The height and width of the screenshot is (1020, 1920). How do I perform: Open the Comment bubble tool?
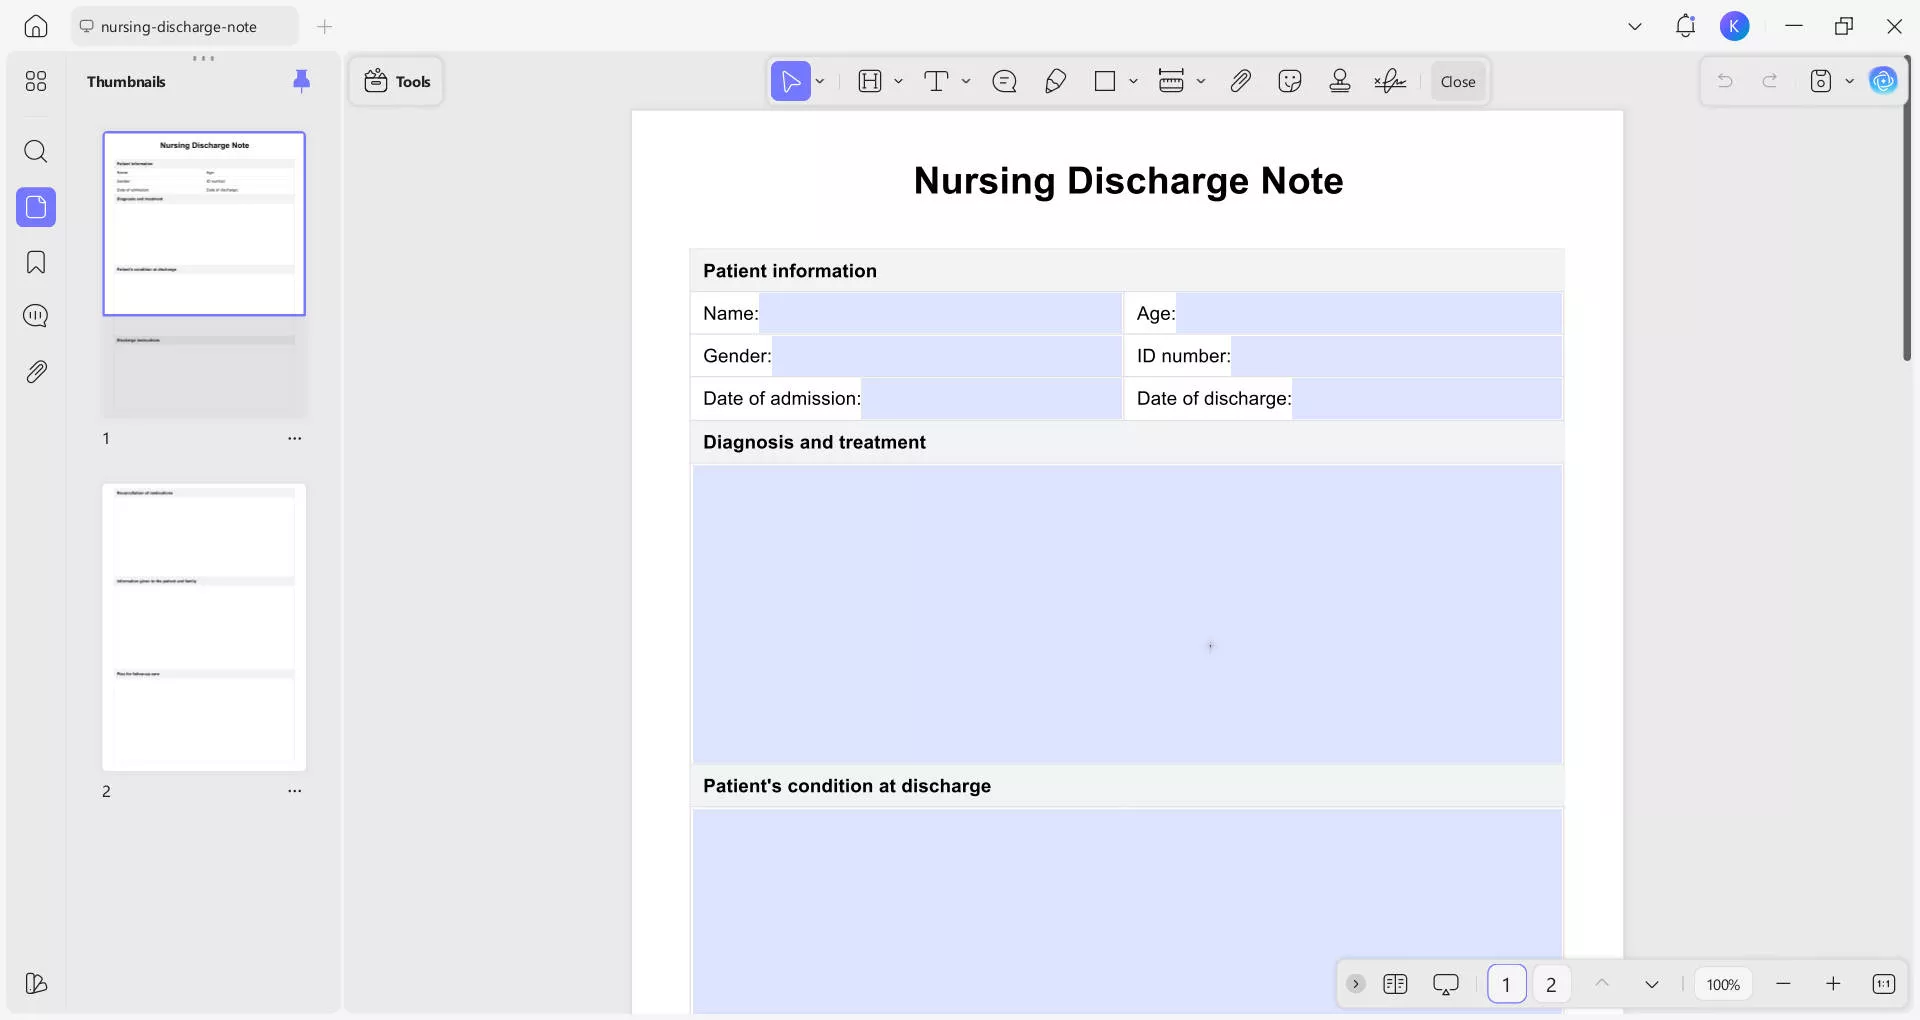tap(1005, 81)
